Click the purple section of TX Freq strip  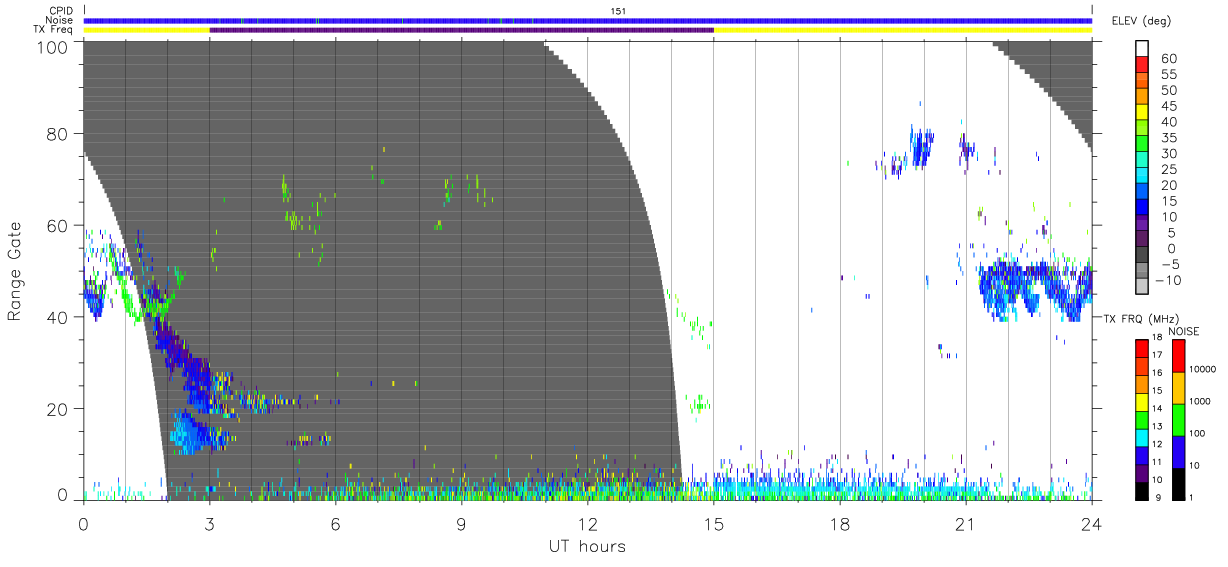click(461, 30)
